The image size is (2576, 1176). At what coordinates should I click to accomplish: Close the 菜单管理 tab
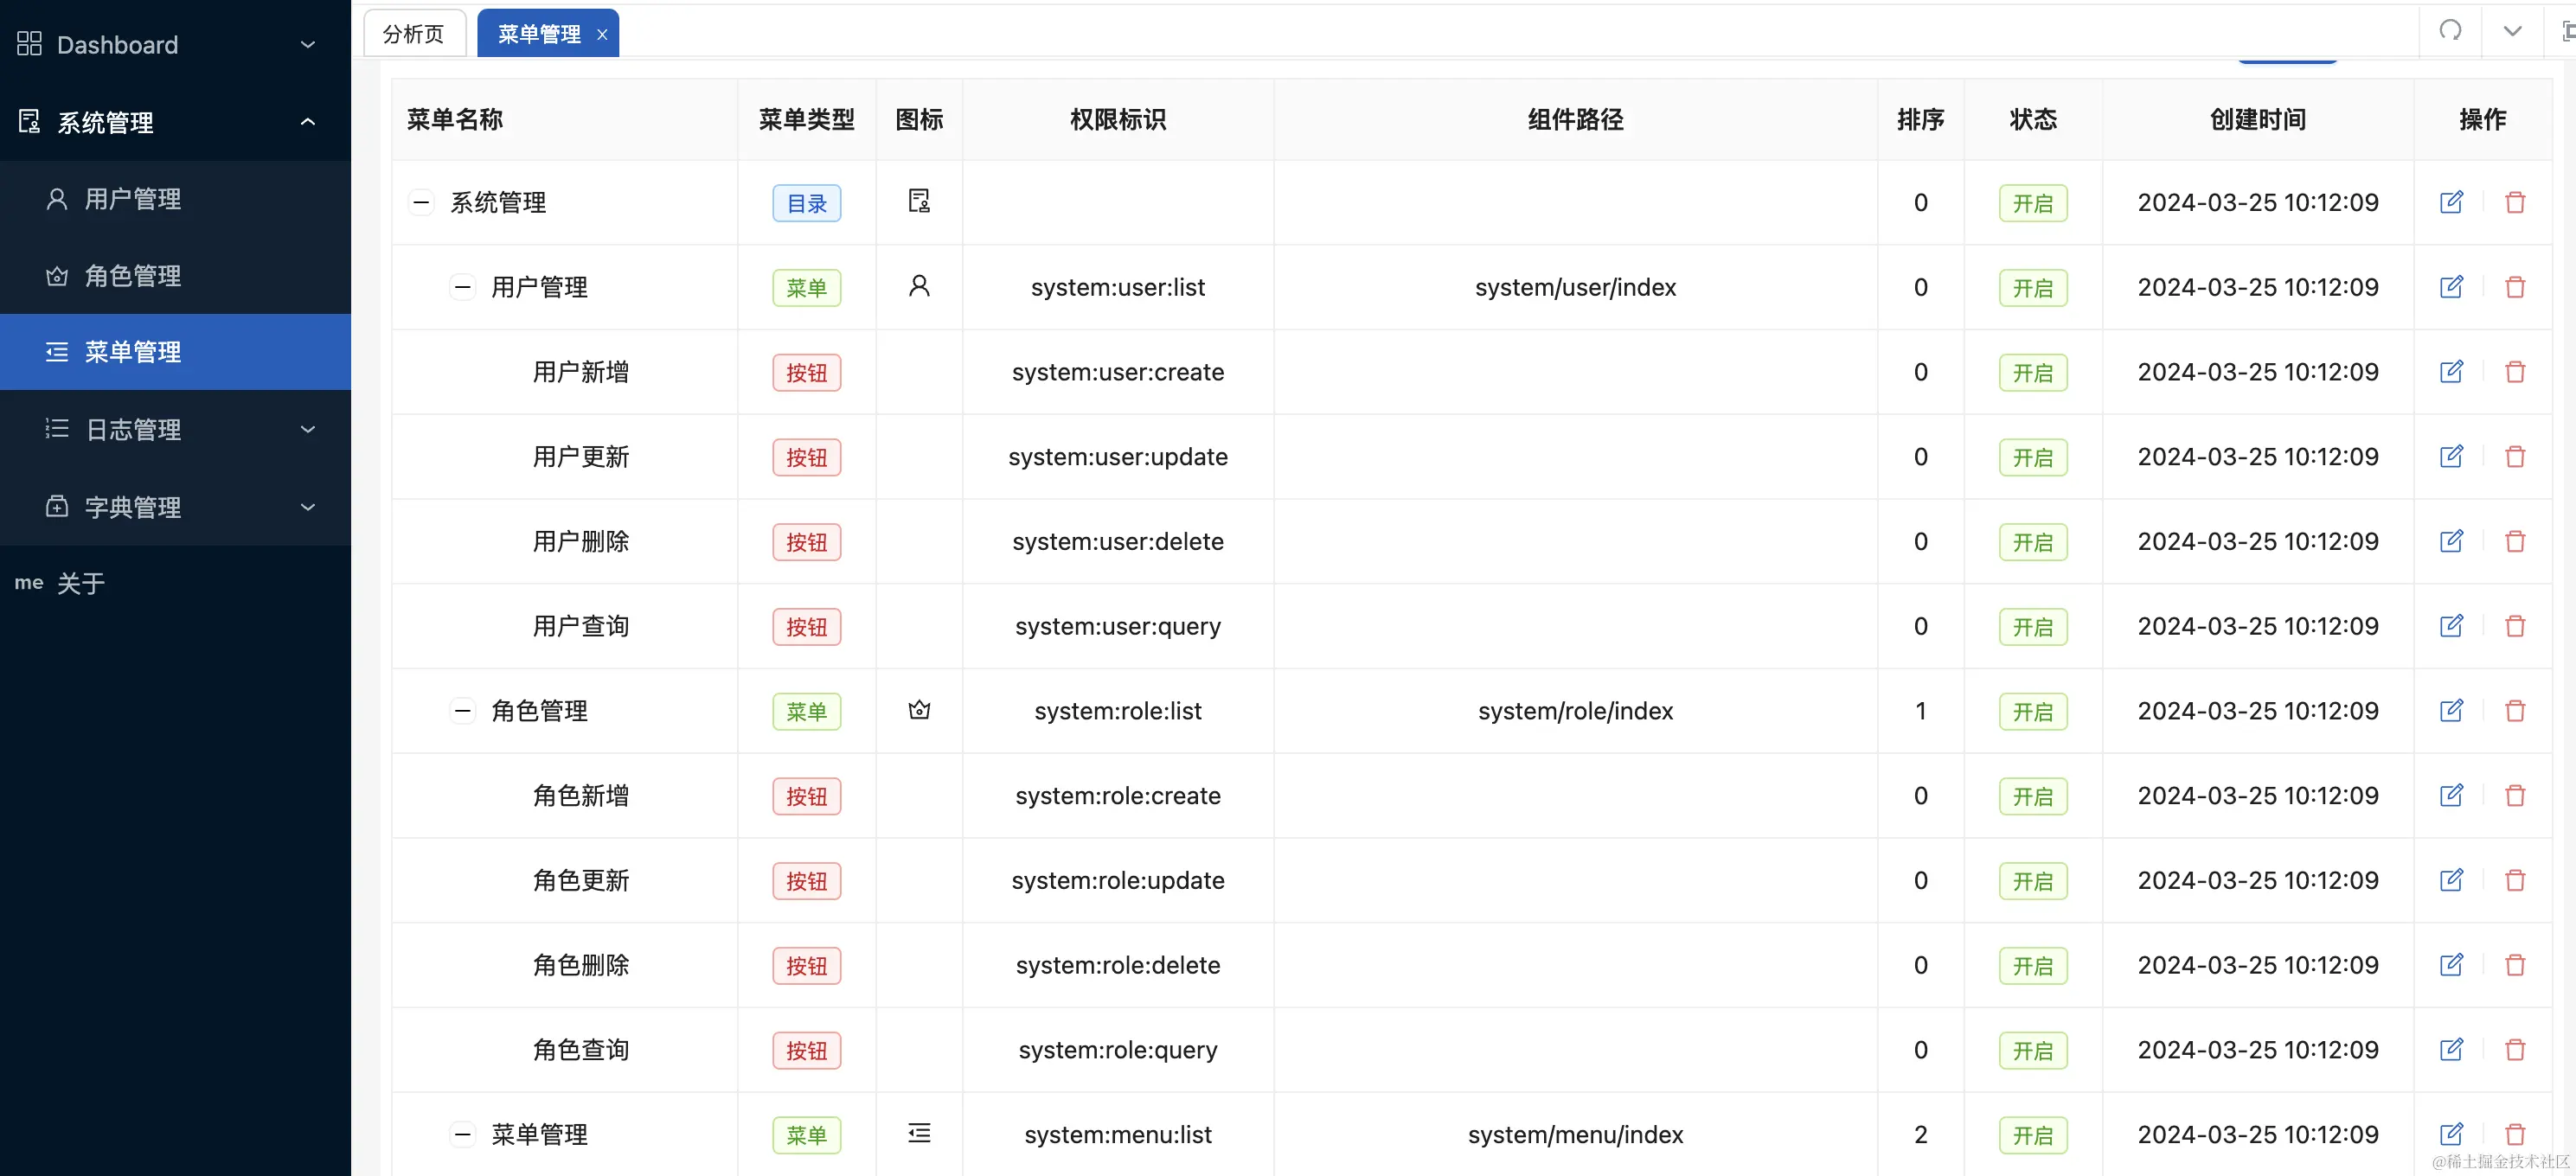tap(602, 35)
